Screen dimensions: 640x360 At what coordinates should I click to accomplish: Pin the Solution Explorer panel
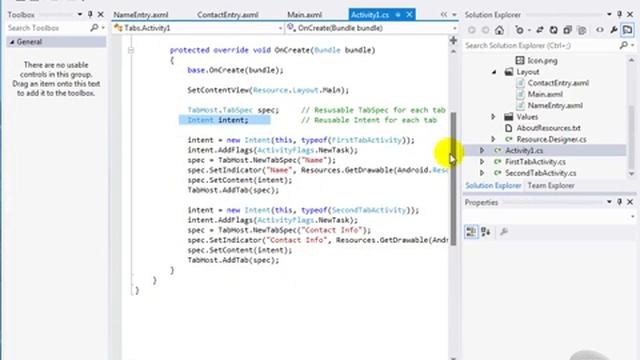point(620,15)
